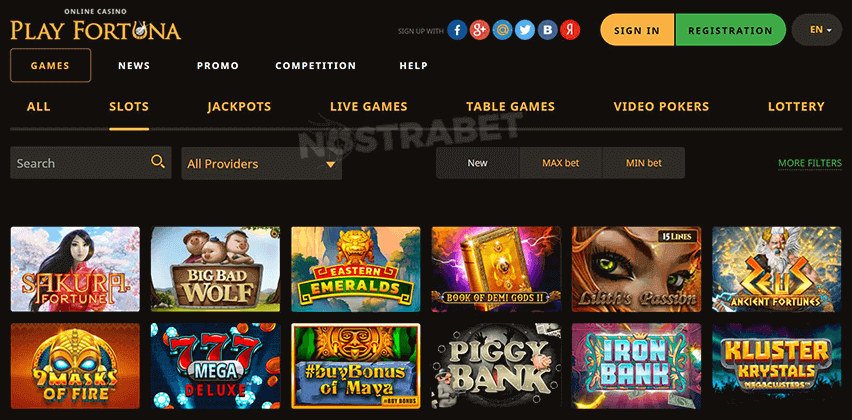Screen dimensions: 852x420
Task: Toggle the New sort filter
Action: pos(478,163)
